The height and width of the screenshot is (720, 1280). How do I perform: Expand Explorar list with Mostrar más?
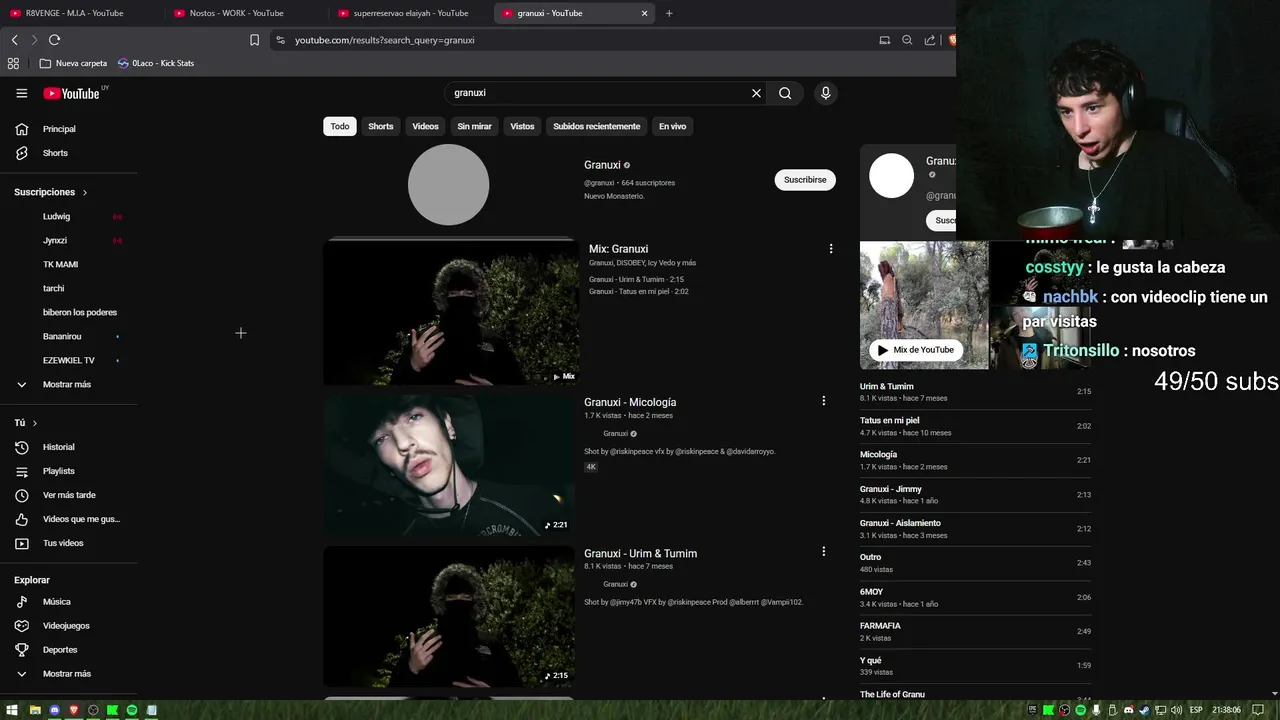pyautogui.click(x=69, y=674)
